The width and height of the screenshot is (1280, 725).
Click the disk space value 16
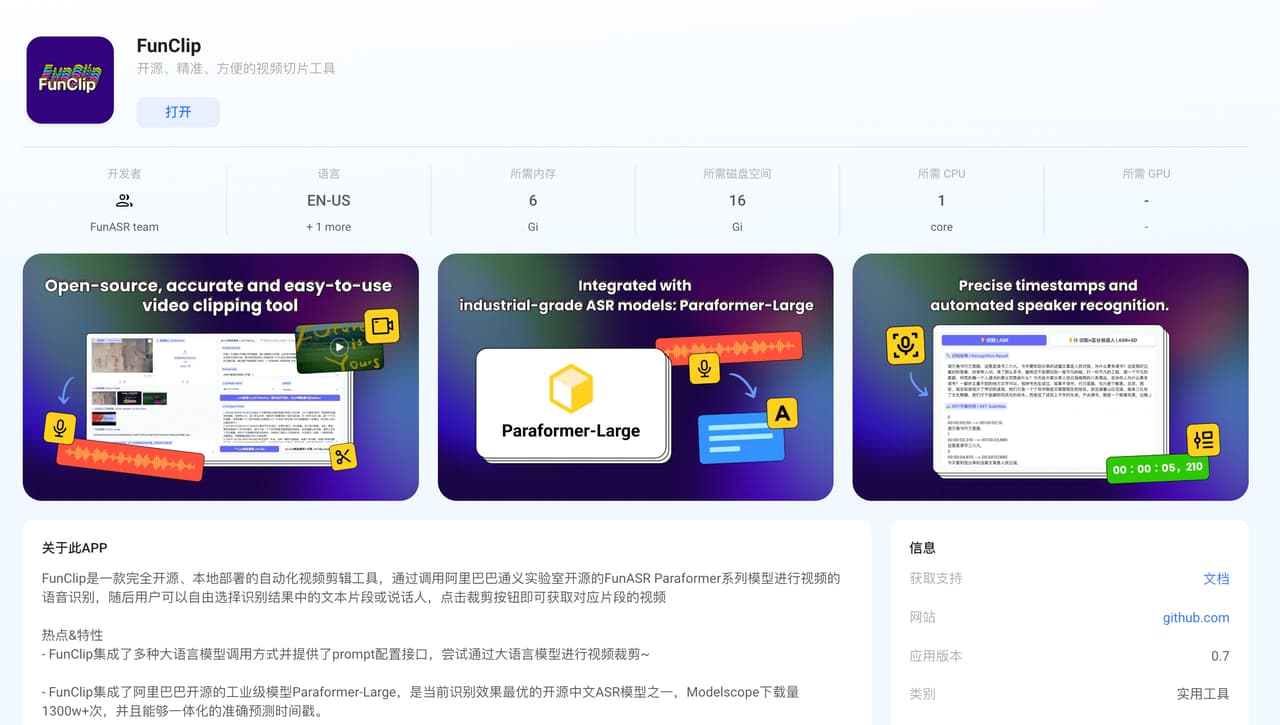[737, 200]
